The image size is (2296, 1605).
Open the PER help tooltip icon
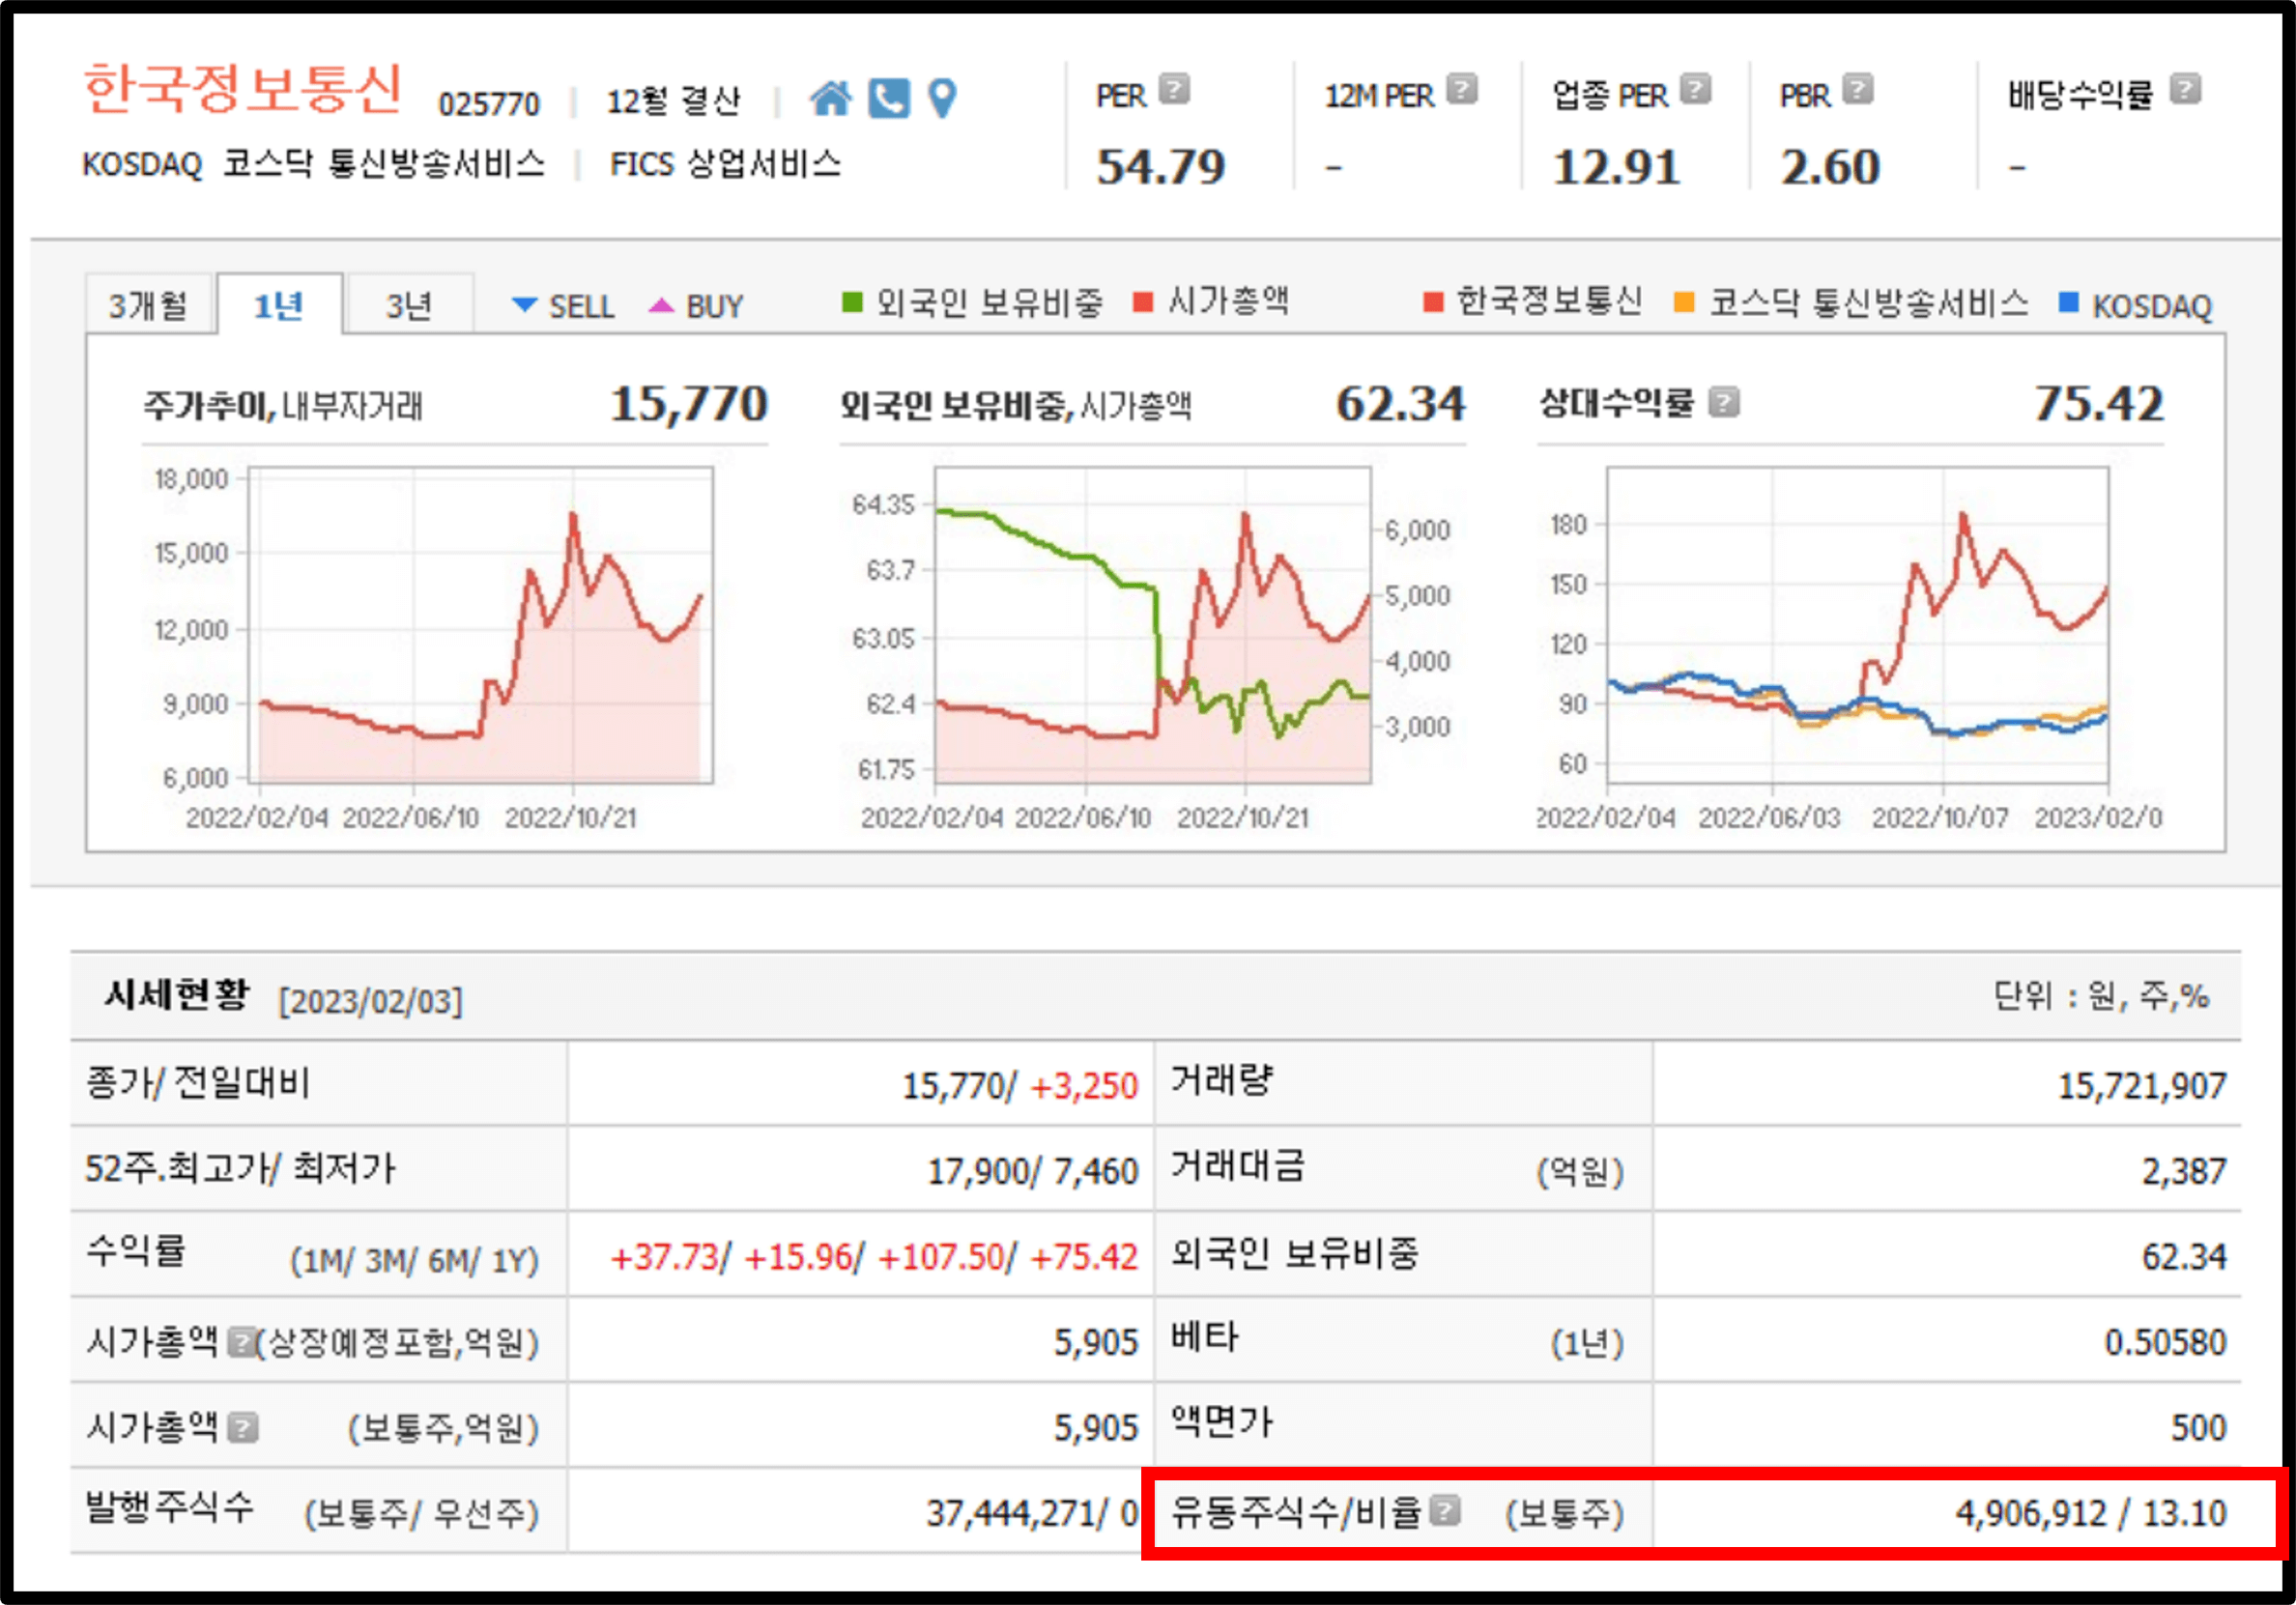[1175, 90]
